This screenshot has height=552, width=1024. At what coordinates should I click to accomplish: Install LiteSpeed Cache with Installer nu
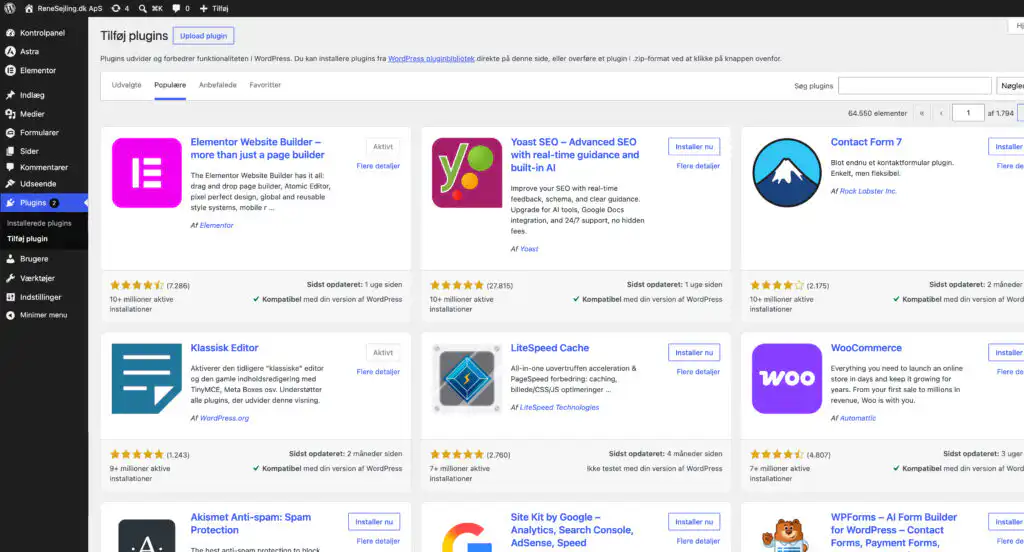click(x=694, y=353)
